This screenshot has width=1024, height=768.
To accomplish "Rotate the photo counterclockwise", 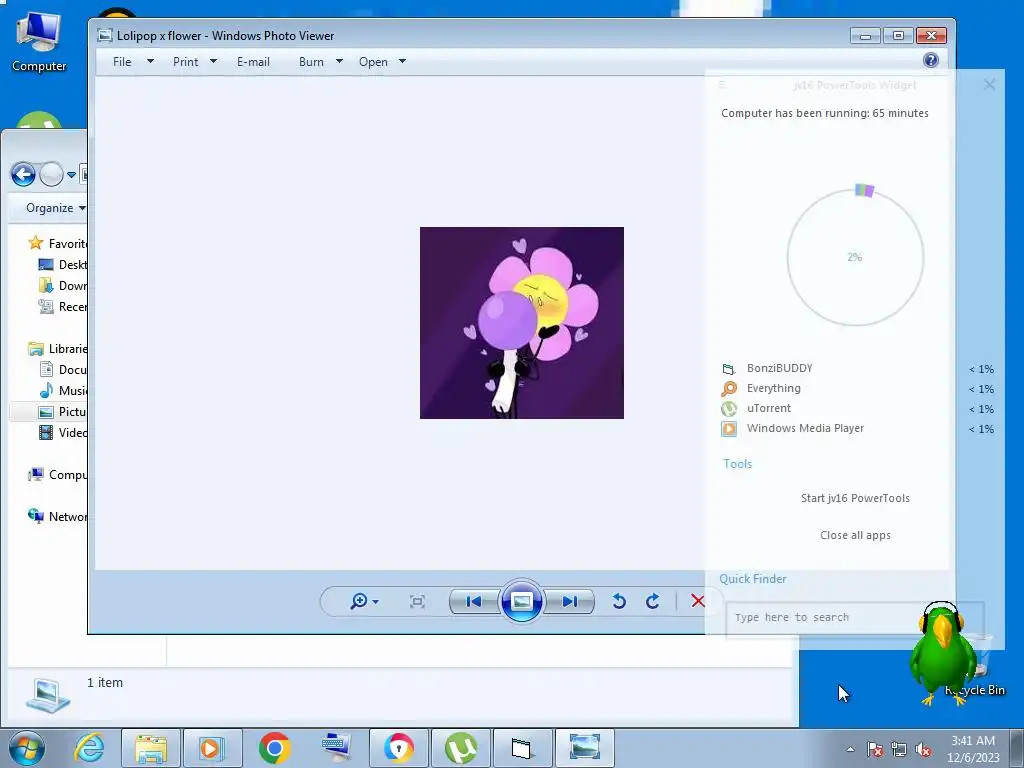I will (619, 601).
